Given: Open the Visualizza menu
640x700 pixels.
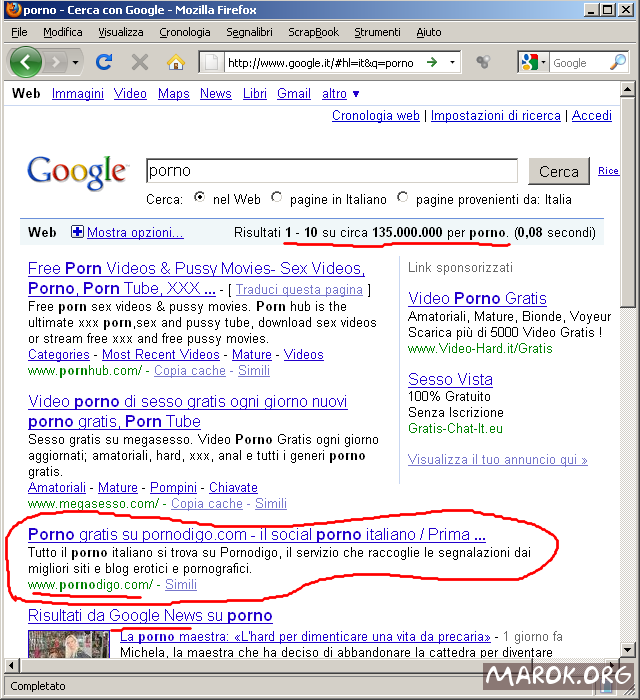Looking at the screenshot, I should pos(121,32).
